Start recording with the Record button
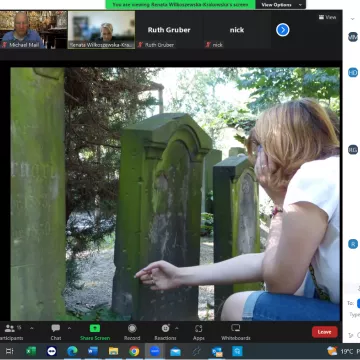This screenshot has height=360, width=360. pos(132,332)
